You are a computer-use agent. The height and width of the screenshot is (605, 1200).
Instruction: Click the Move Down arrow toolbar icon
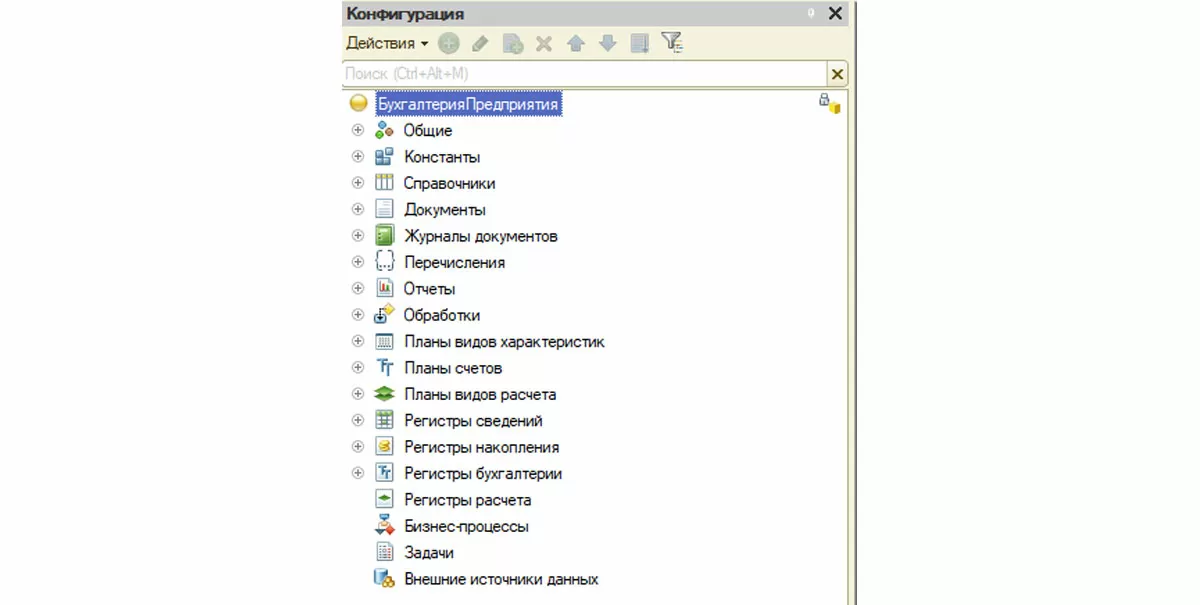coord(607,44)
